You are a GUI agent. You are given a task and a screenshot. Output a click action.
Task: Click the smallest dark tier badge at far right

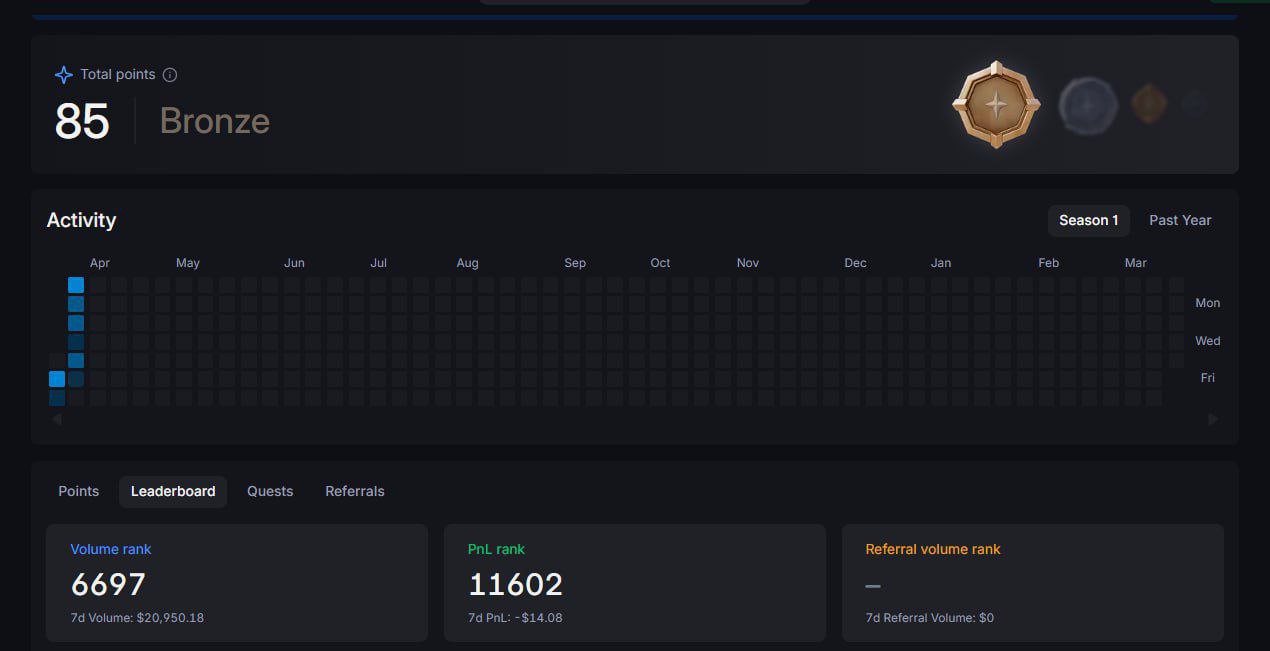[1193, 104]
